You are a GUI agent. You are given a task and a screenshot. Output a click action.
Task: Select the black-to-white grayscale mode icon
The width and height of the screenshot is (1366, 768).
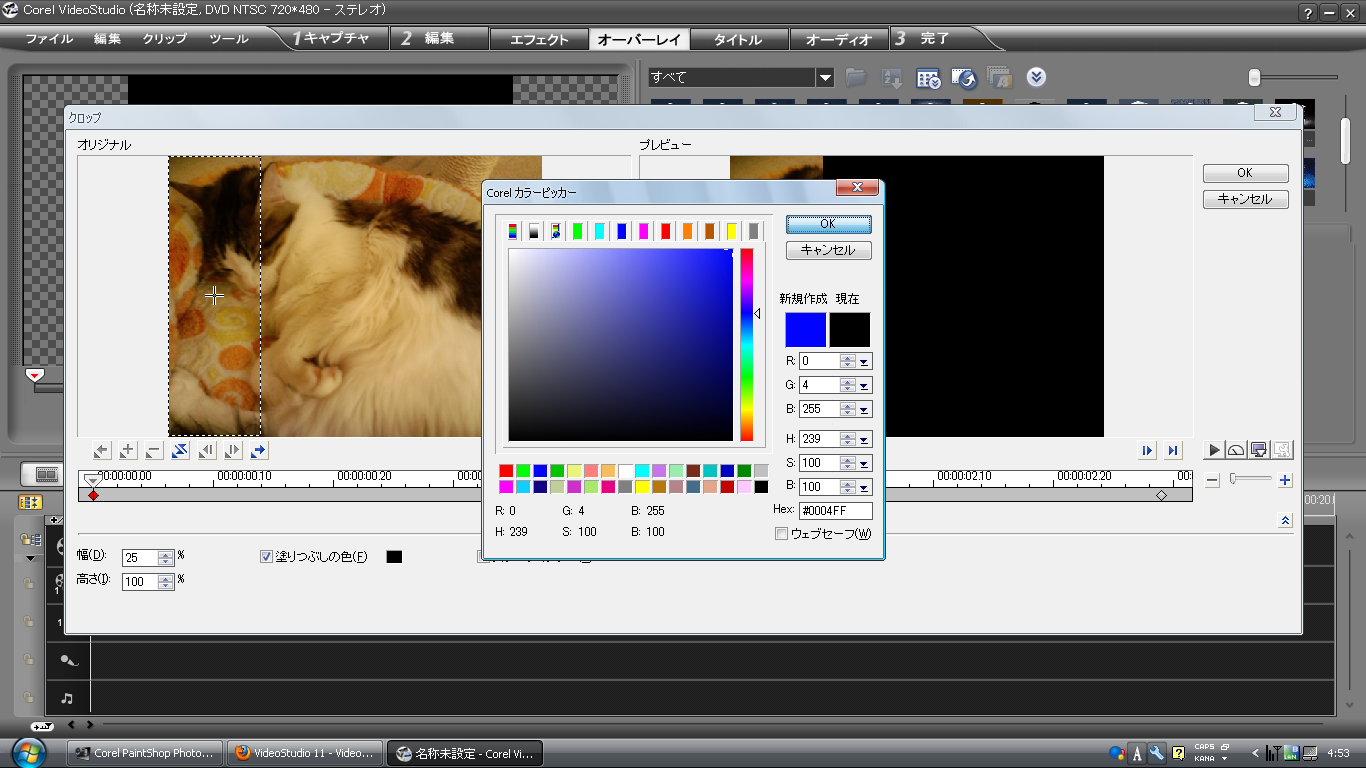(534, 231)
